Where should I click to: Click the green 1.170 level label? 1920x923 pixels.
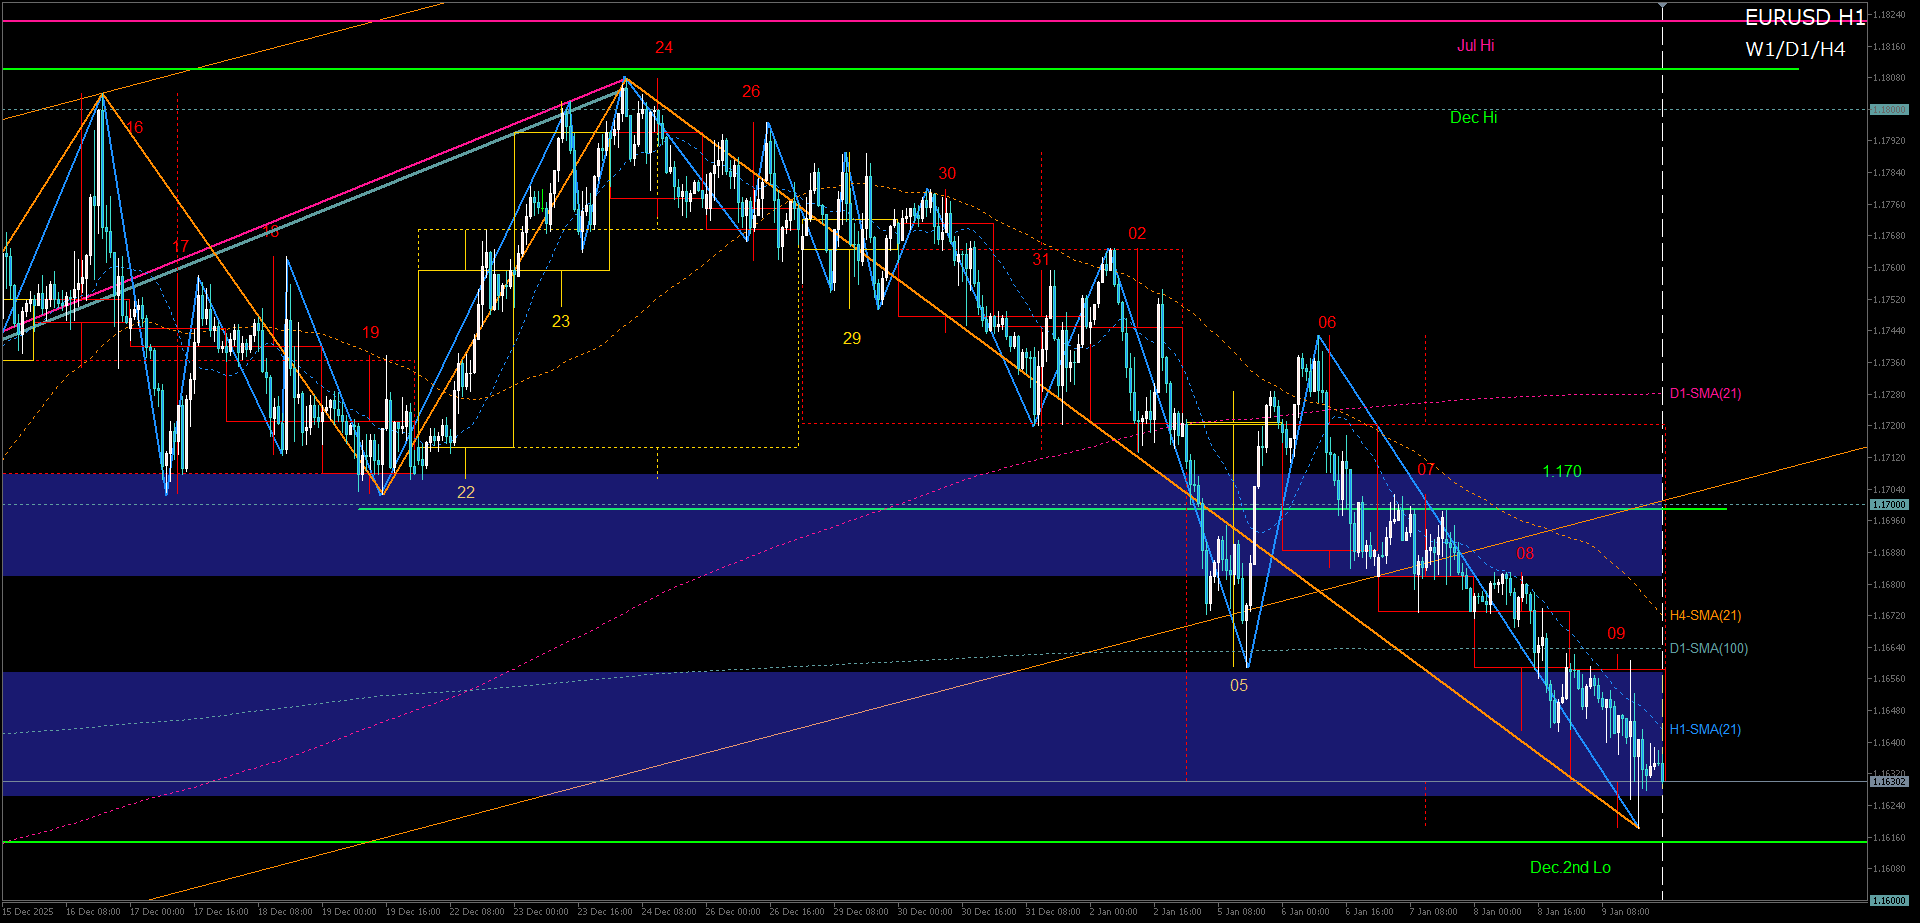click(x=1561, y=472)
